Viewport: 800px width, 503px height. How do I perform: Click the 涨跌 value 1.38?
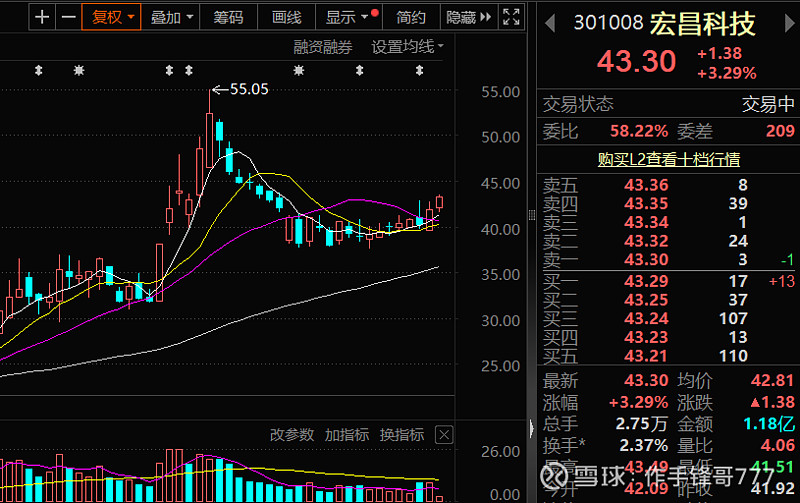pyautogui.click(x=772, y=402)
